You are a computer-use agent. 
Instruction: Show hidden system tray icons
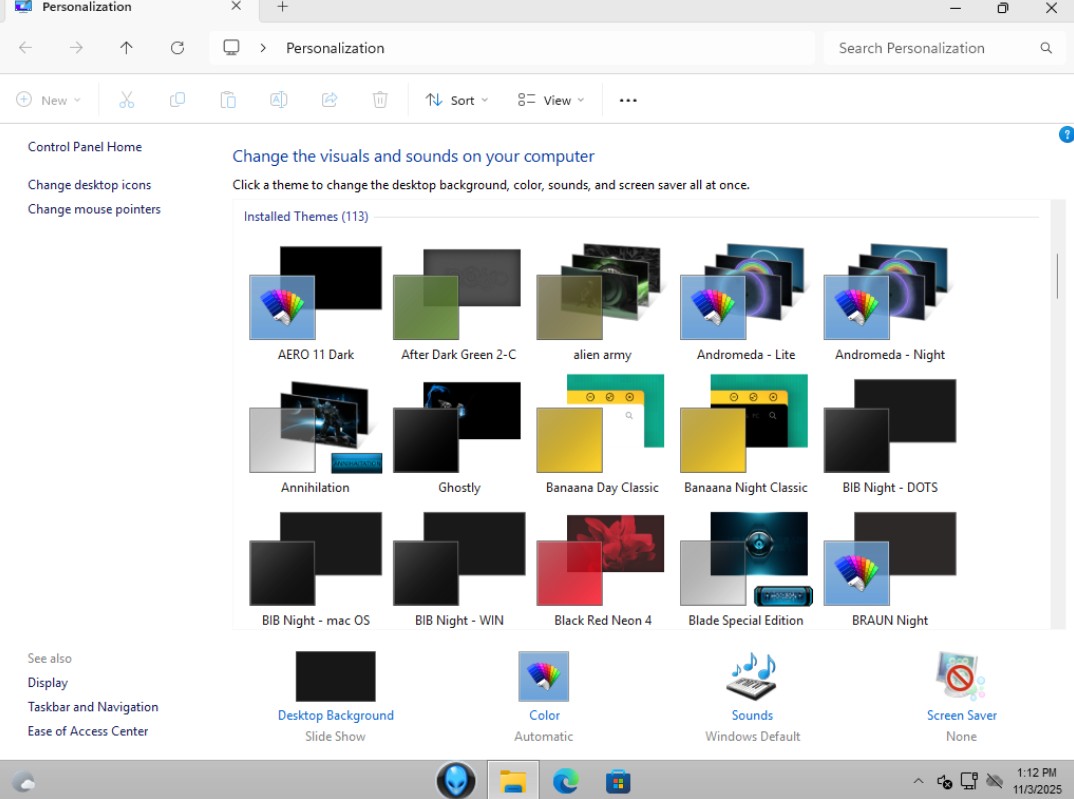[x=918, y=781]
